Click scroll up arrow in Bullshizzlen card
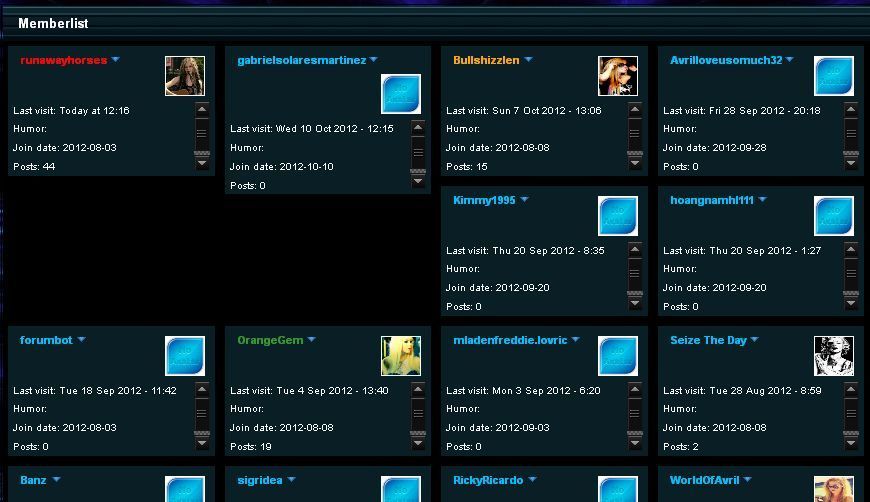The width and height of the screenshot is (870, 502). tap(635, 109)
